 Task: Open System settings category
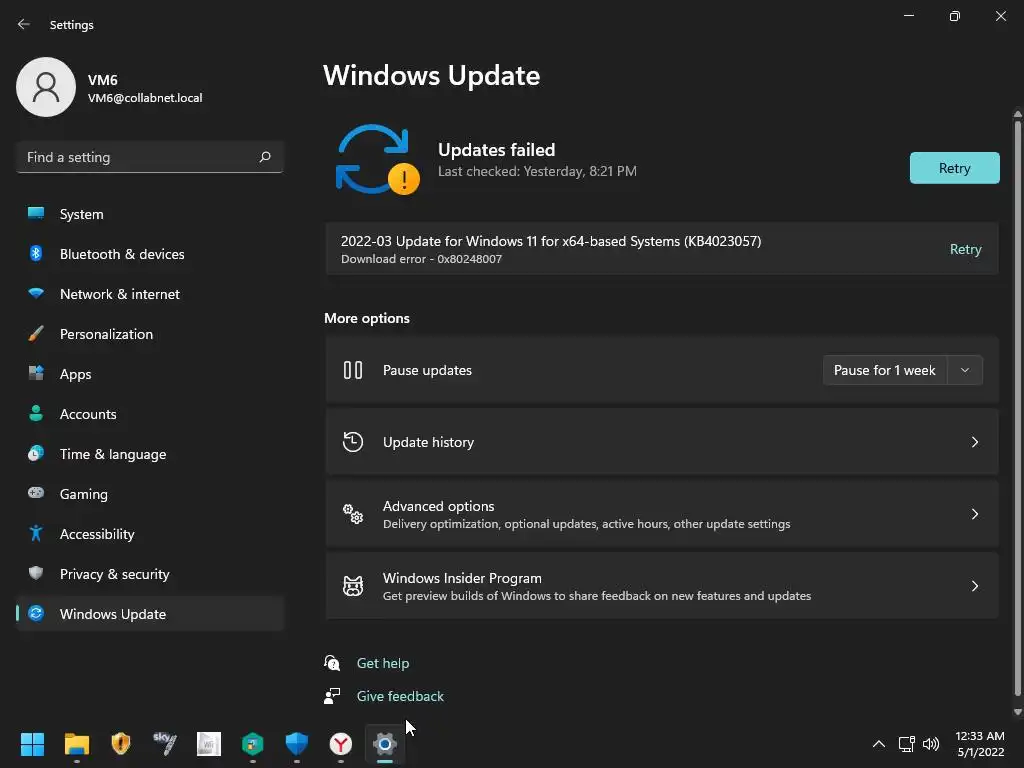150,214
